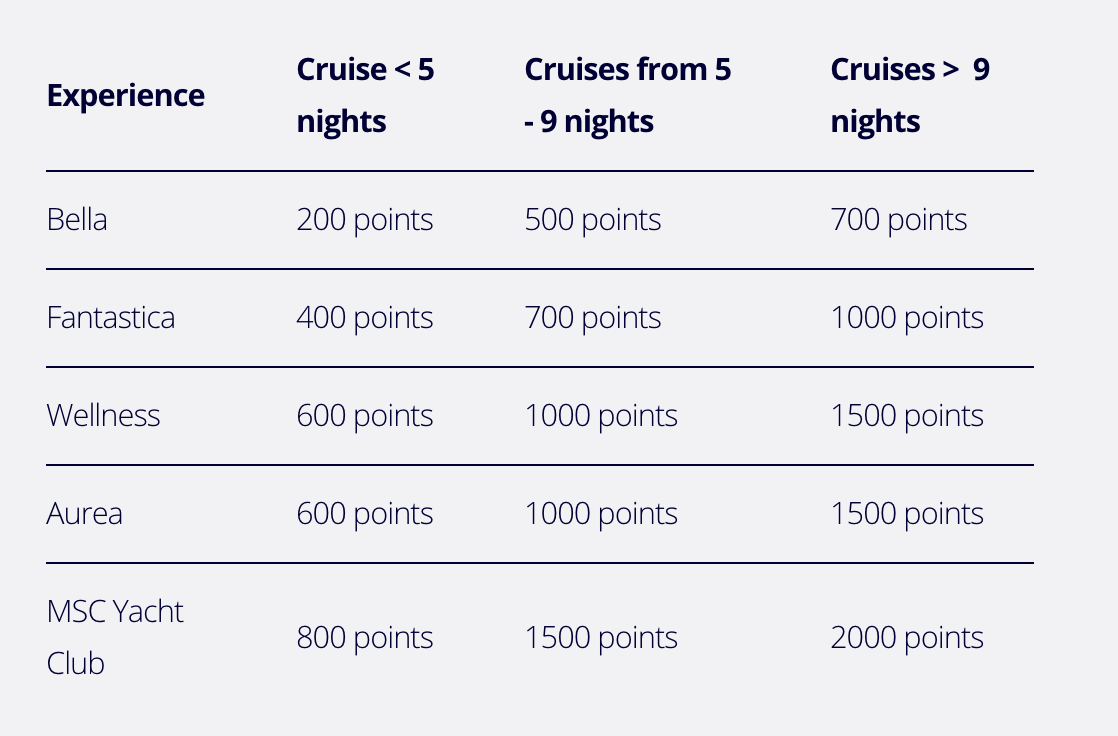Viewport: 1118px width, 736px height.
Task: Click MSC Yacht Club's 2000 points cell
Action: coord(907,638)
